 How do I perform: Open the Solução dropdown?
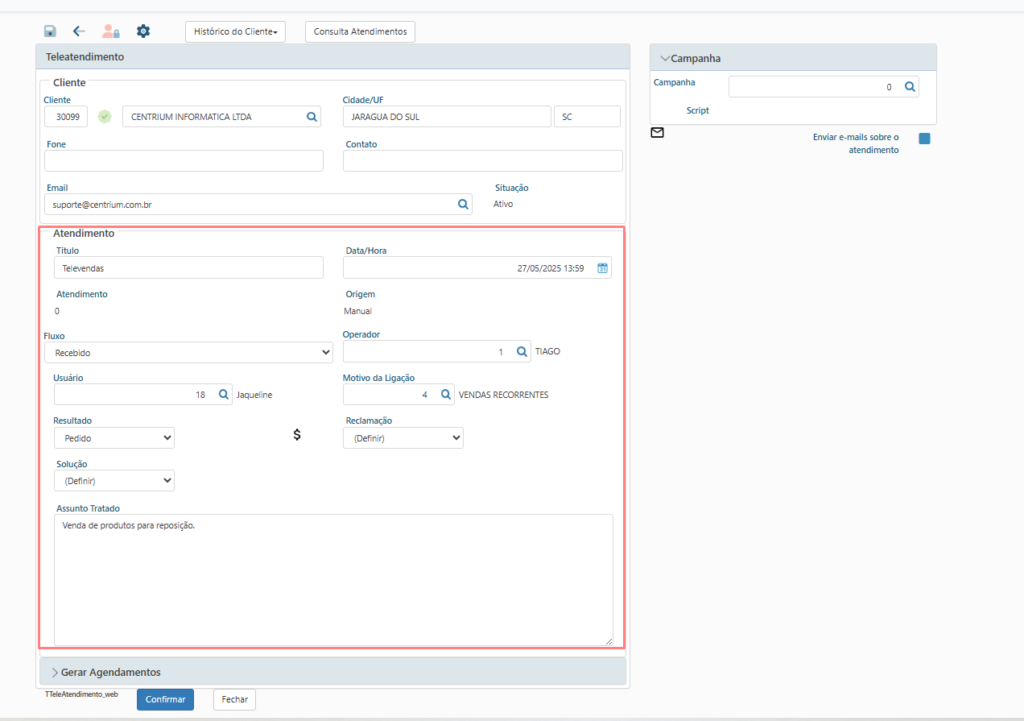pyautogui.click(x=114, y=481)
